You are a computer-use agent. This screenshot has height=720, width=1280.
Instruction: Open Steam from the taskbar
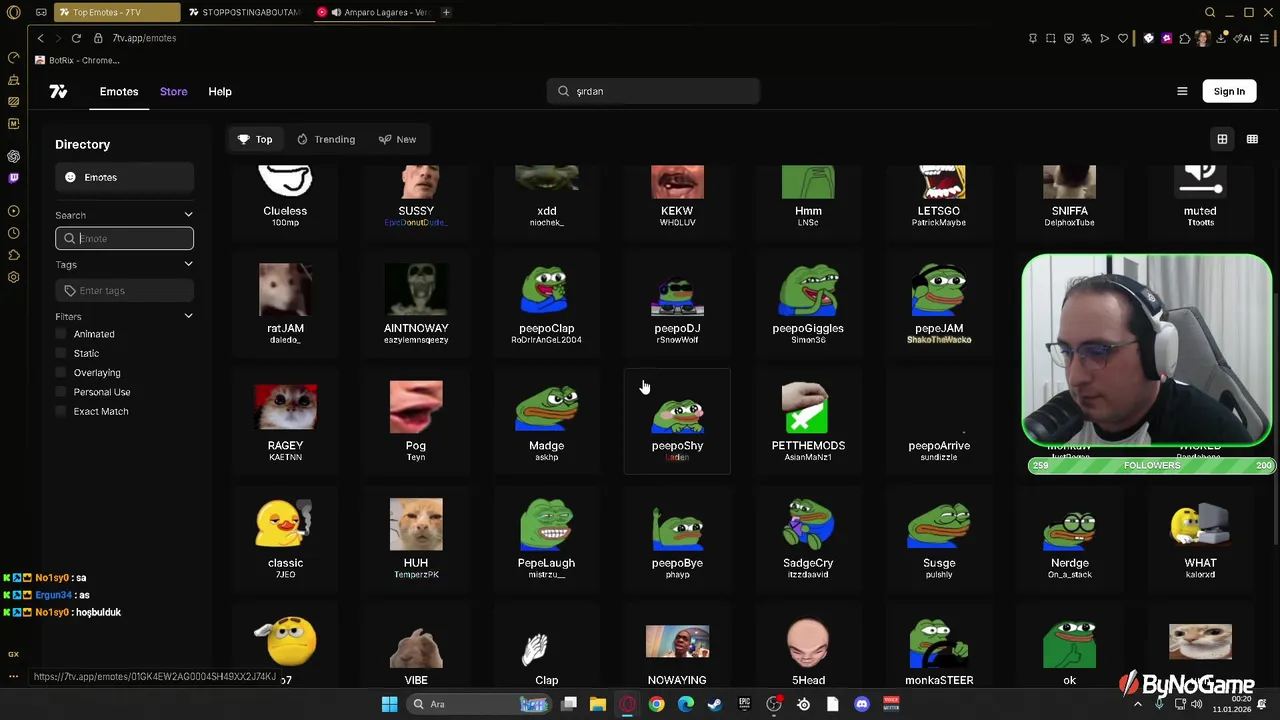pos(714,704)
